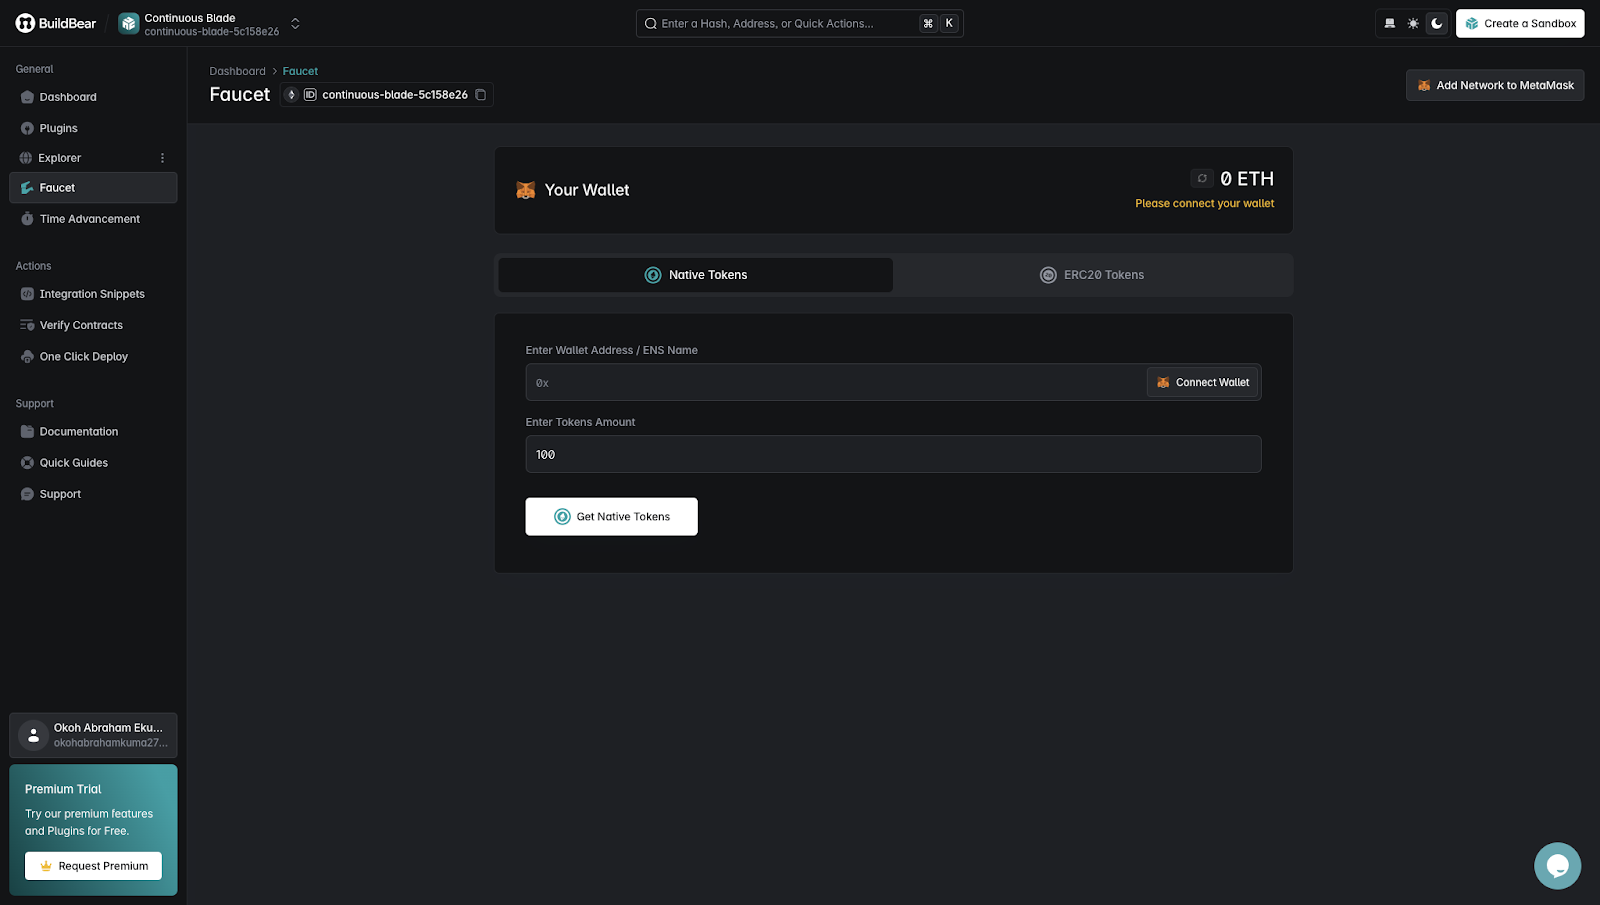This screenshot has height=905, width=1600.
Task: Click the Create a Sandbox button
Action: coord(1520,23)
